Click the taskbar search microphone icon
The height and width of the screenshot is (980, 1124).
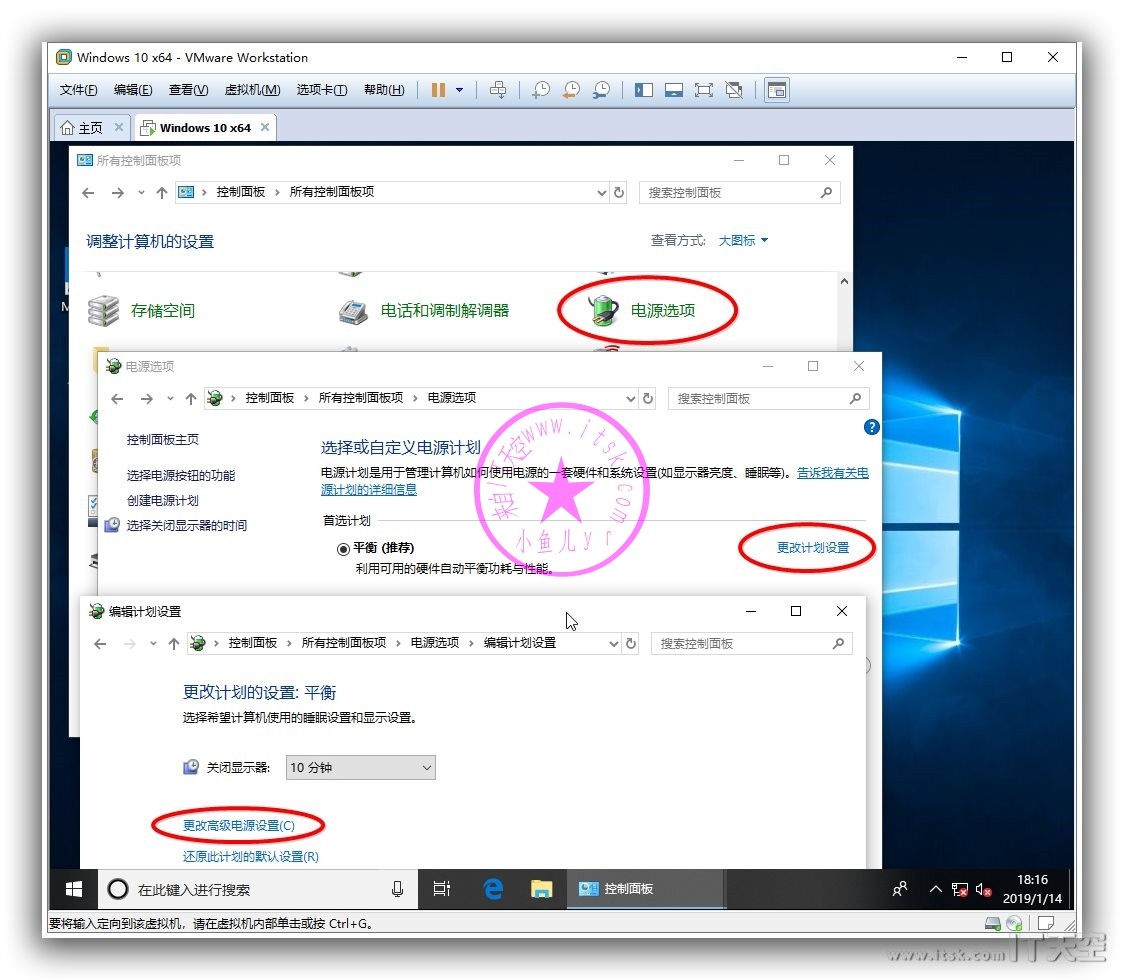(x=398, y=890)
